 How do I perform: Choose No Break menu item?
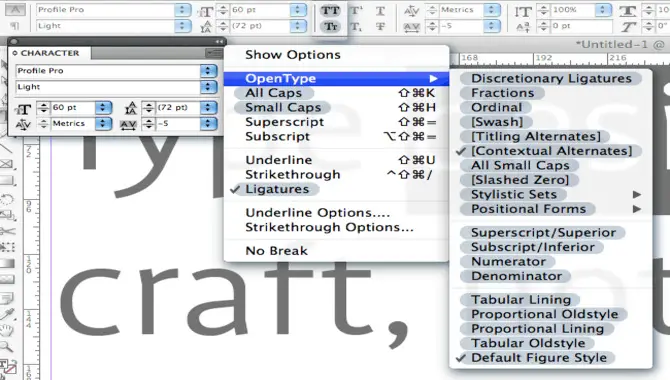pyautogui.click(x=276, y=251)
